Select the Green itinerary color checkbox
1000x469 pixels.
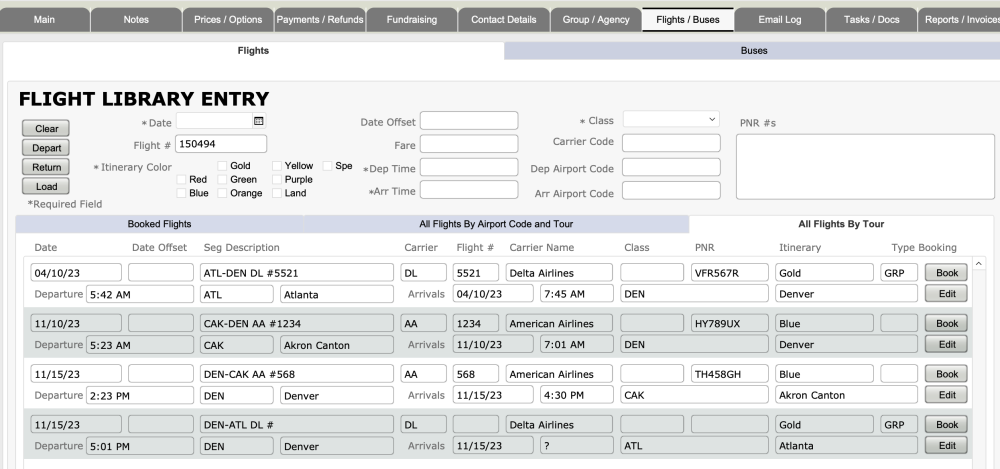(x=223, y=180)
